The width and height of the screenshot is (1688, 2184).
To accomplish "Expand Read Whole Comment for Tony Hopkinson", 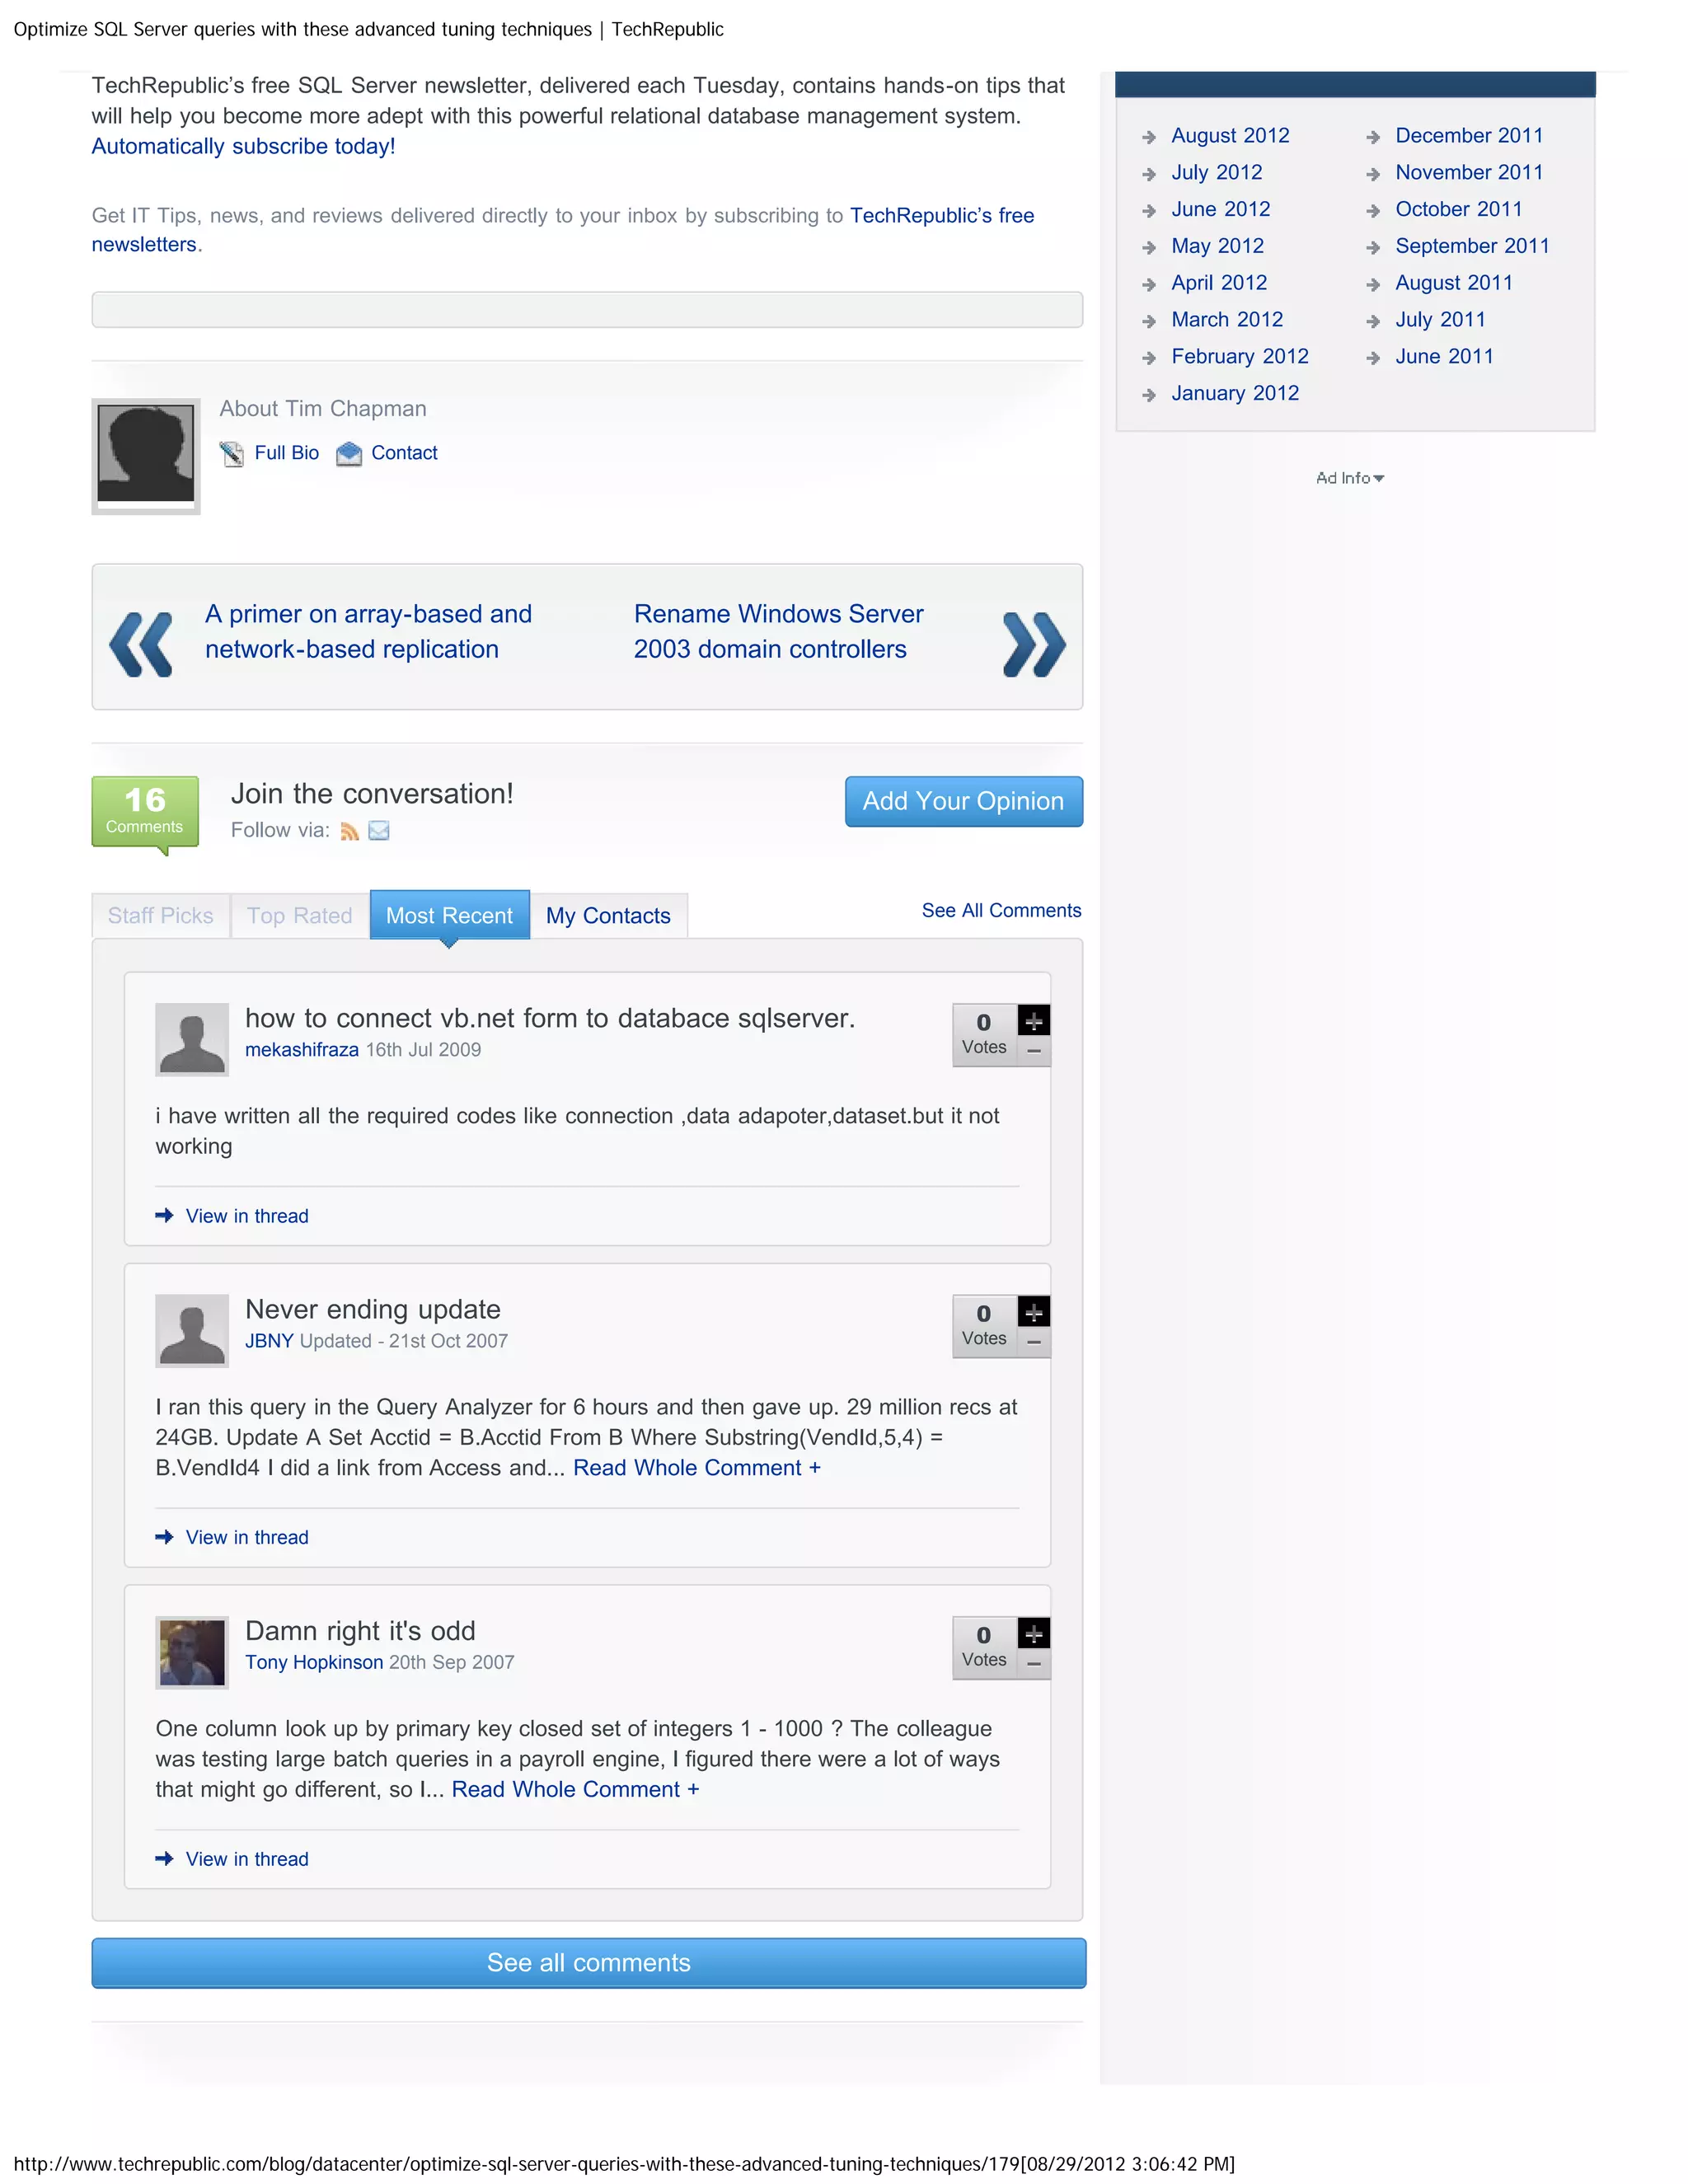I will (x=575, y=1790).
